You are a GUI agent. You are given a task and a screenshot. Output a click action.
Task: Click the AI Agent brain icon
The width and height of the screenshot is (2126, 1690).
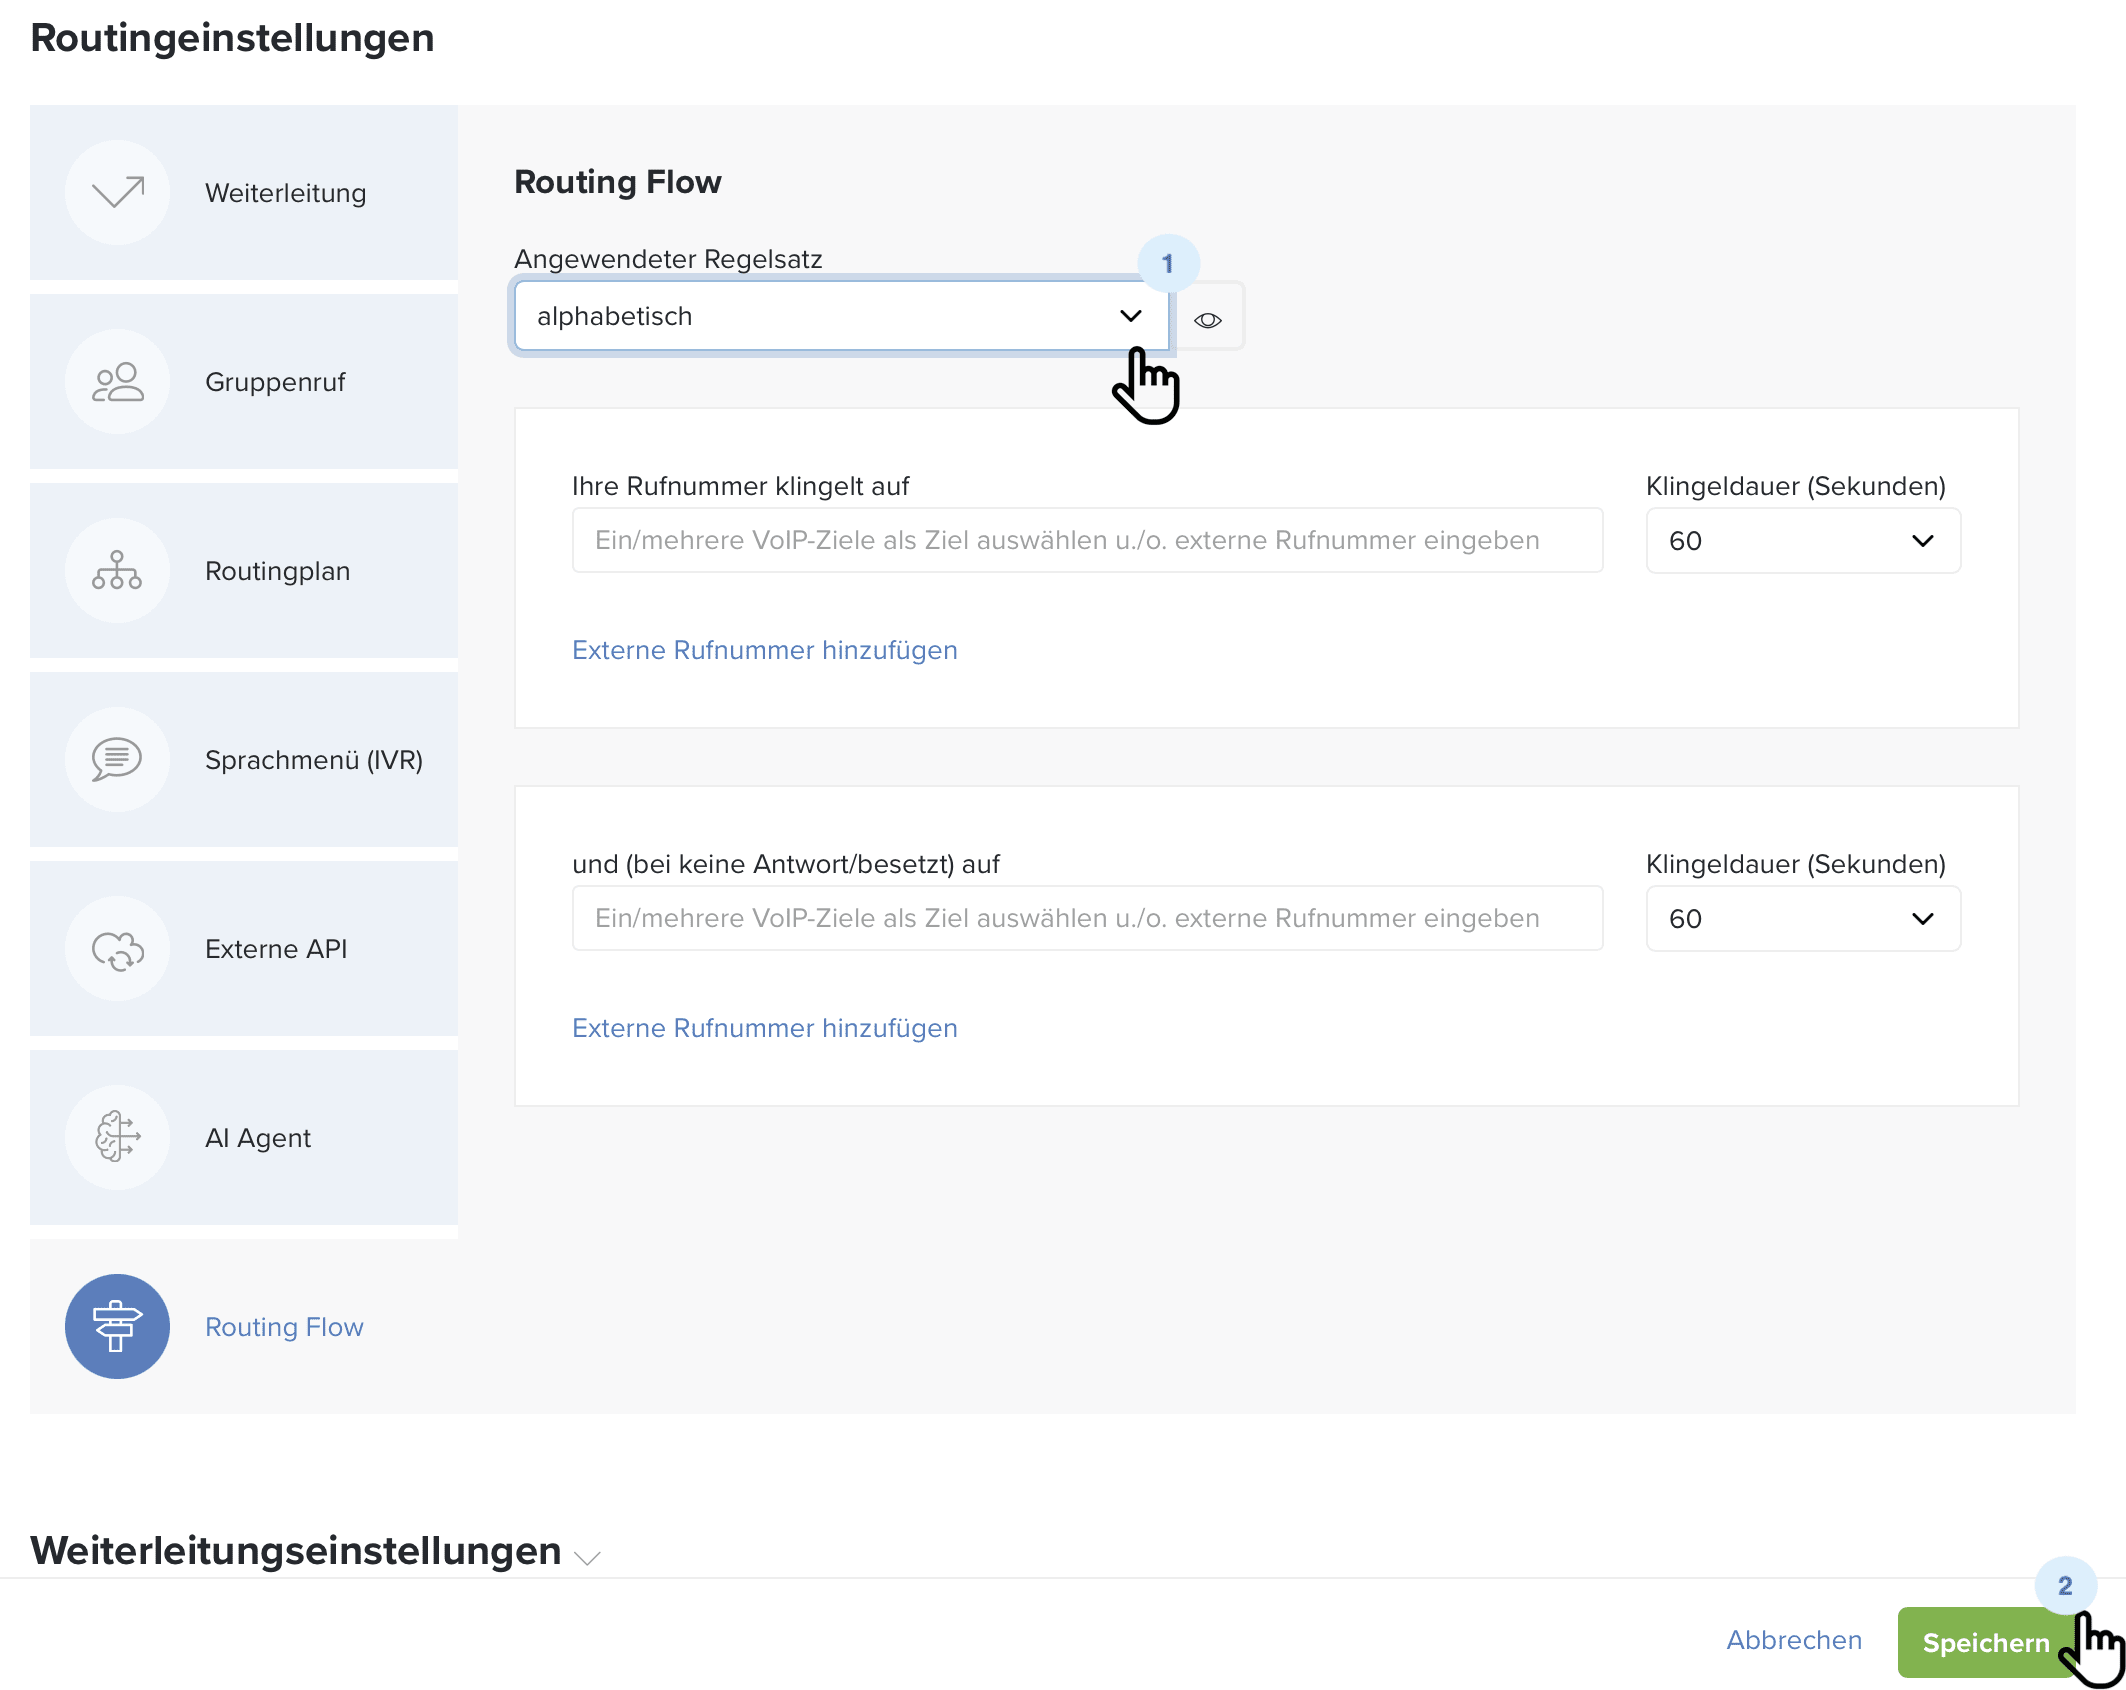tap(117, 1137)
